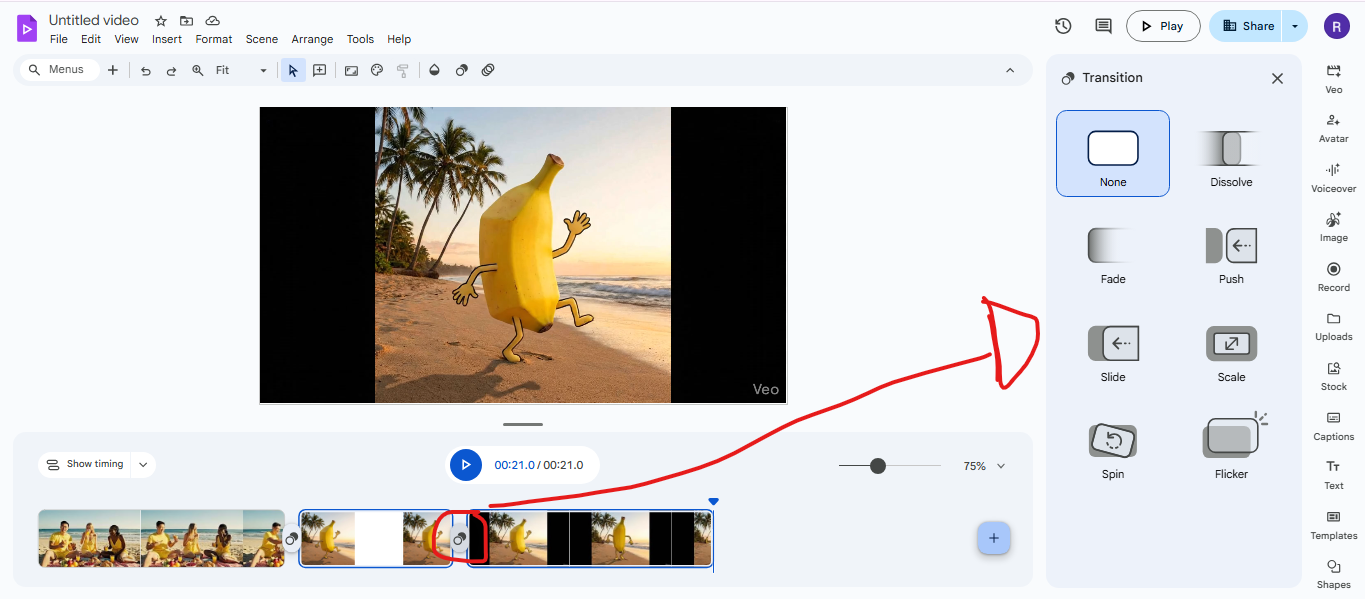1365x599 pixels.
Task: Open the Avatar tool
Action: [x=1333, y=127]
